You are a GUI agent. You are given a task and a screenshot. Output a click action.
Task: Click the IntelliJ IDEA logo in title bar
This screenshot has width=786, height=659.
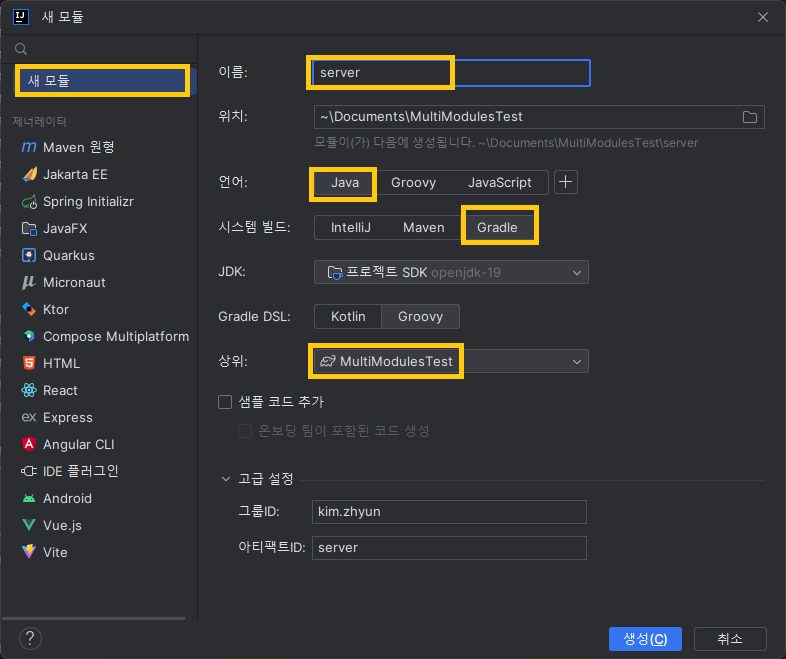pyautogui.click(x=21, y=17)
